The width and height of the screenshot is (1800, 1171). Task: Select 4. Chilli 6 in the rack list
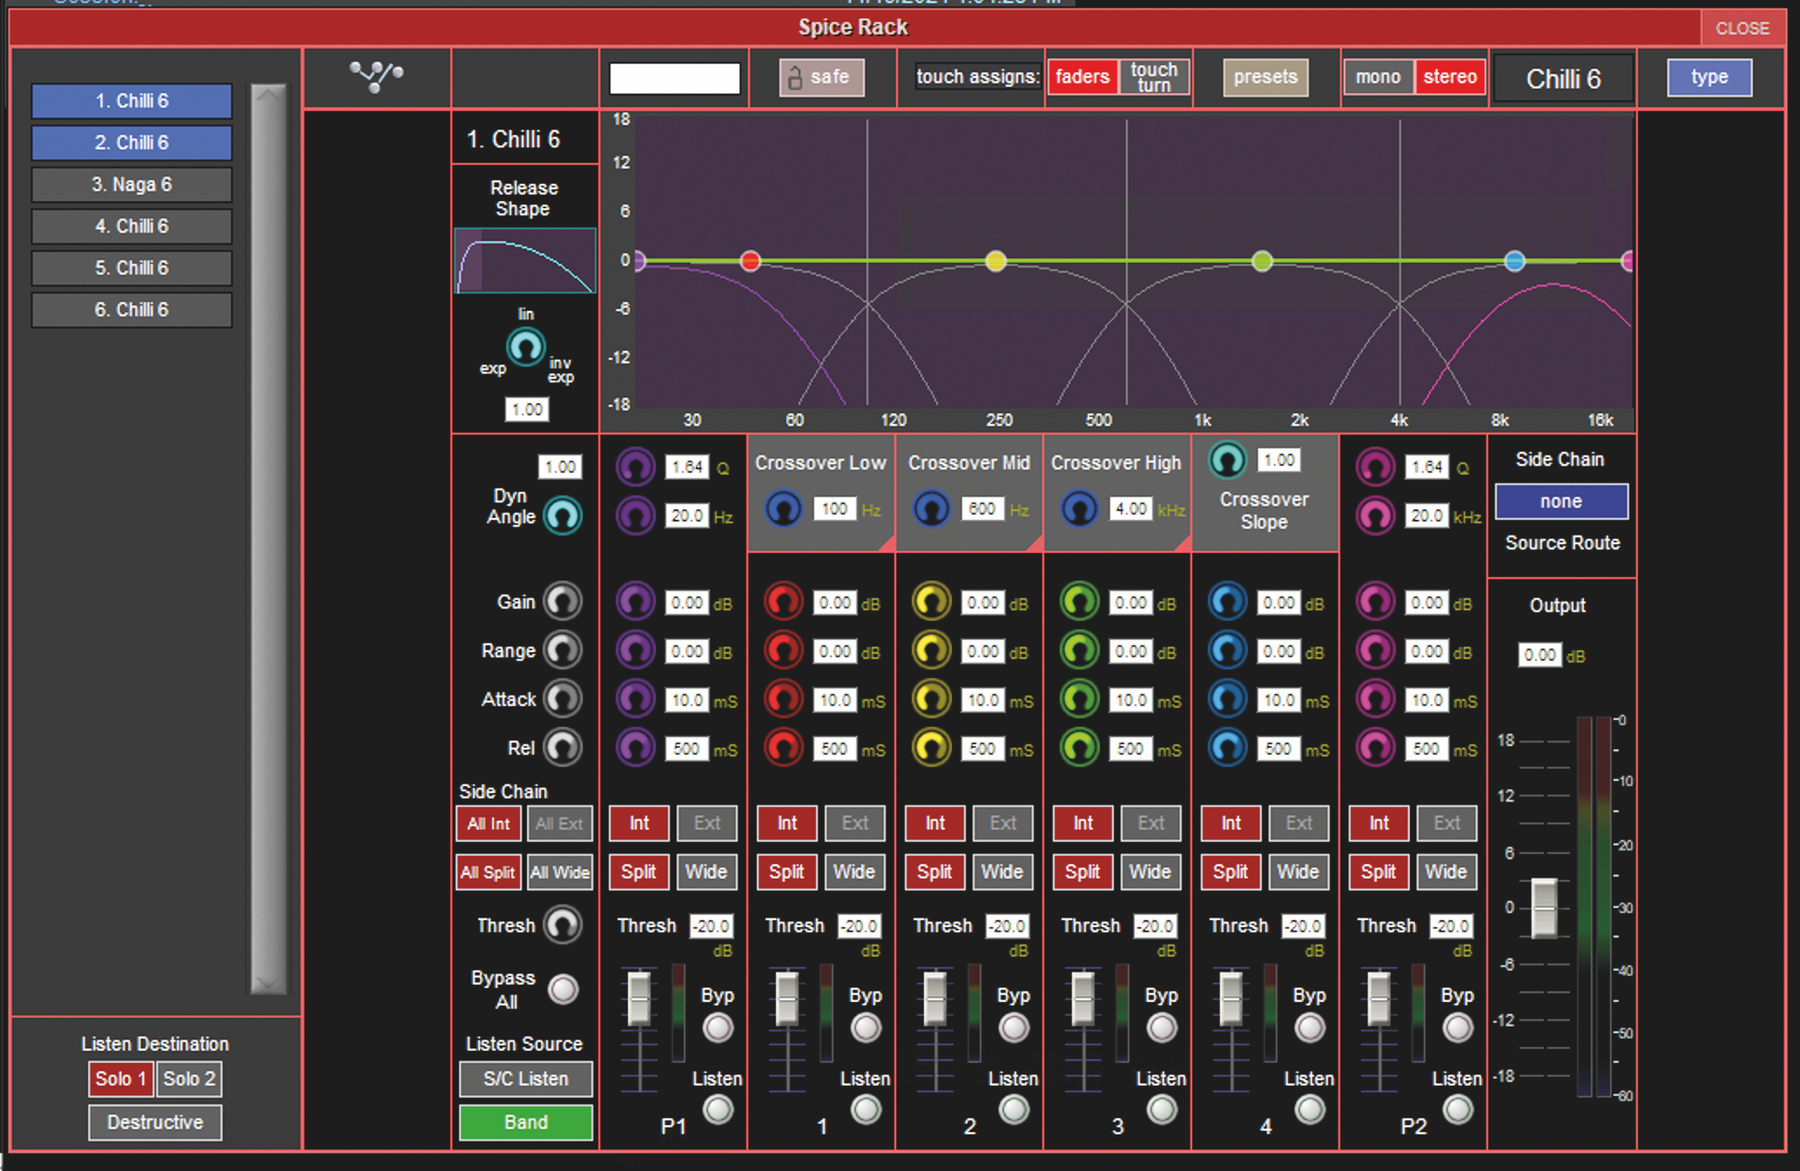tap(132, 227)
